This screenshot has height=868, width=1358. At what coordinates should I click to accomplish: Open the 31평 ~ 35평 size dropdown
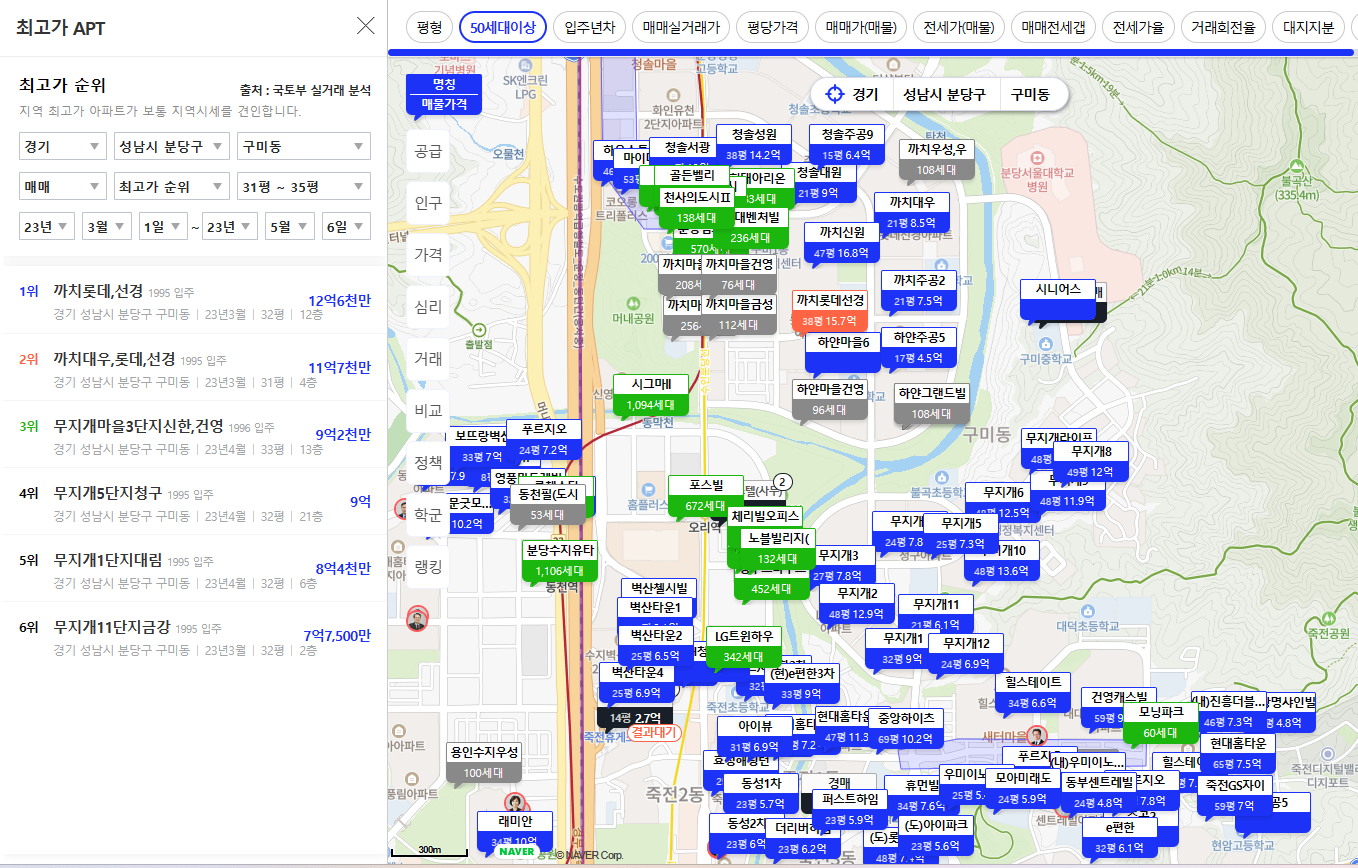coord(304,186)
